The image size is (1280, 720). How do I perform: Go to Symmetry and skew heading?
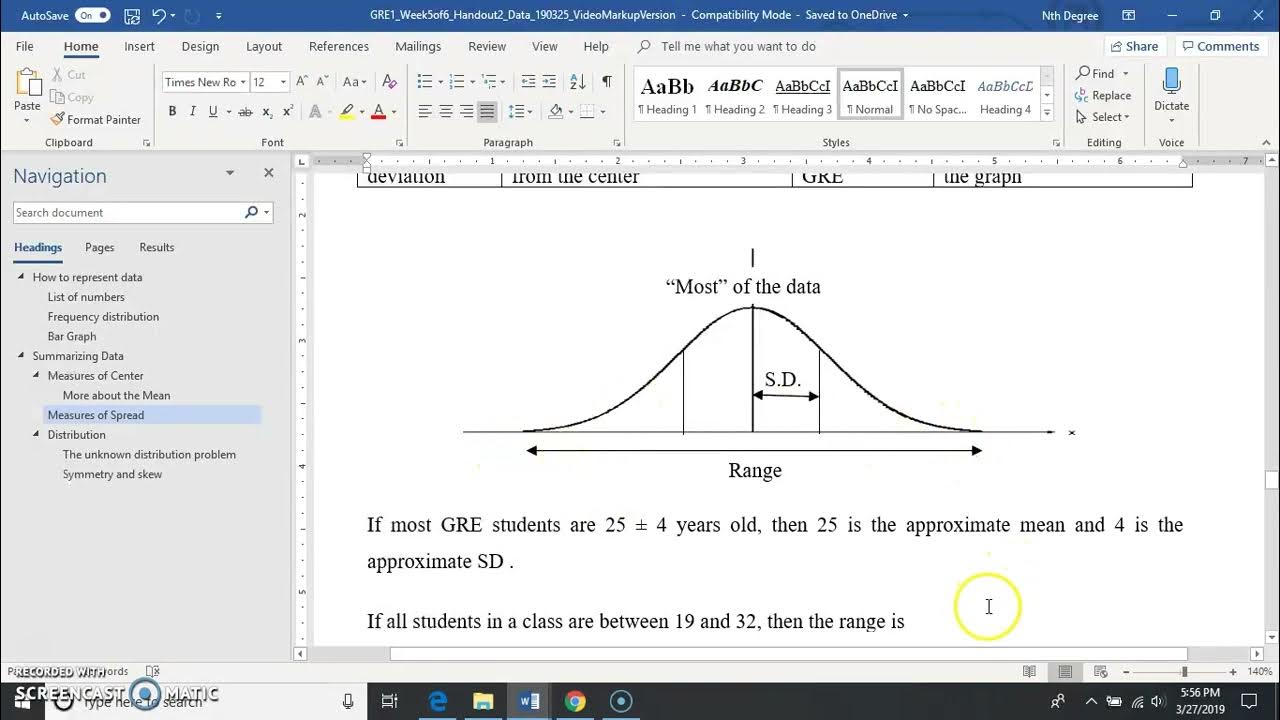(x=112, y=474)
